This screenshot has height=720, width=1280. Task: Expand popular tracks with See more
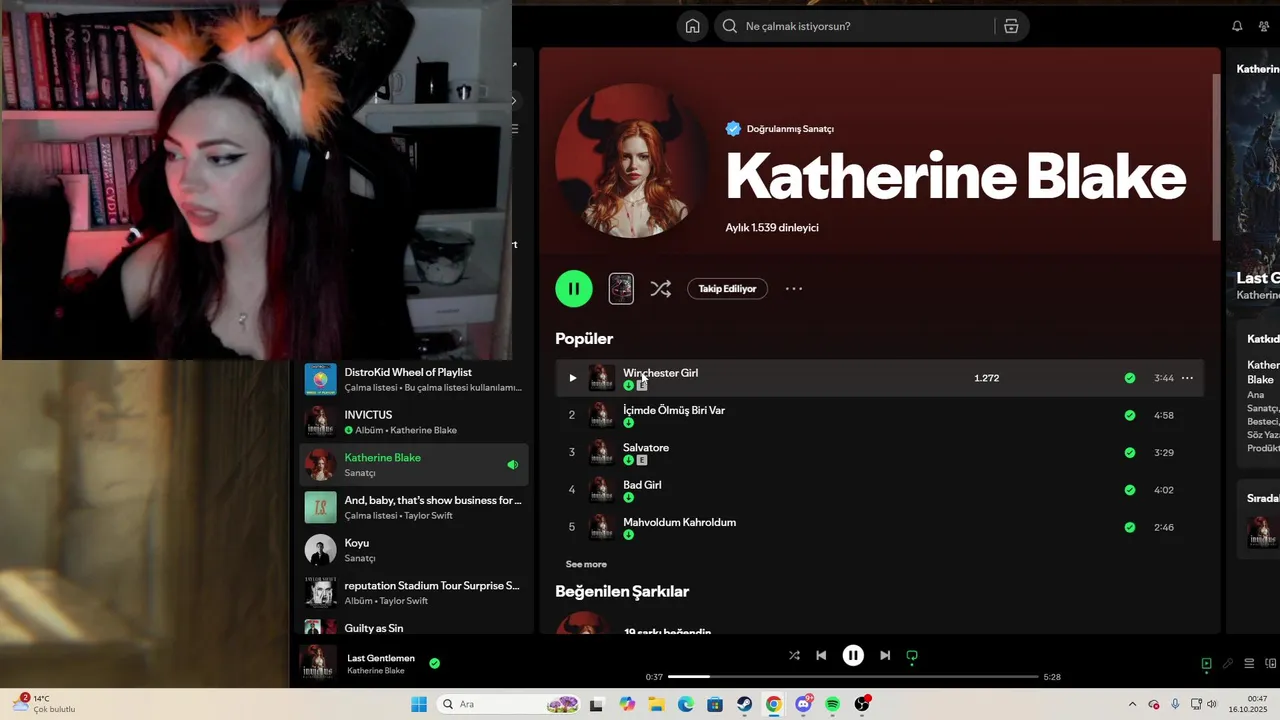586,564
